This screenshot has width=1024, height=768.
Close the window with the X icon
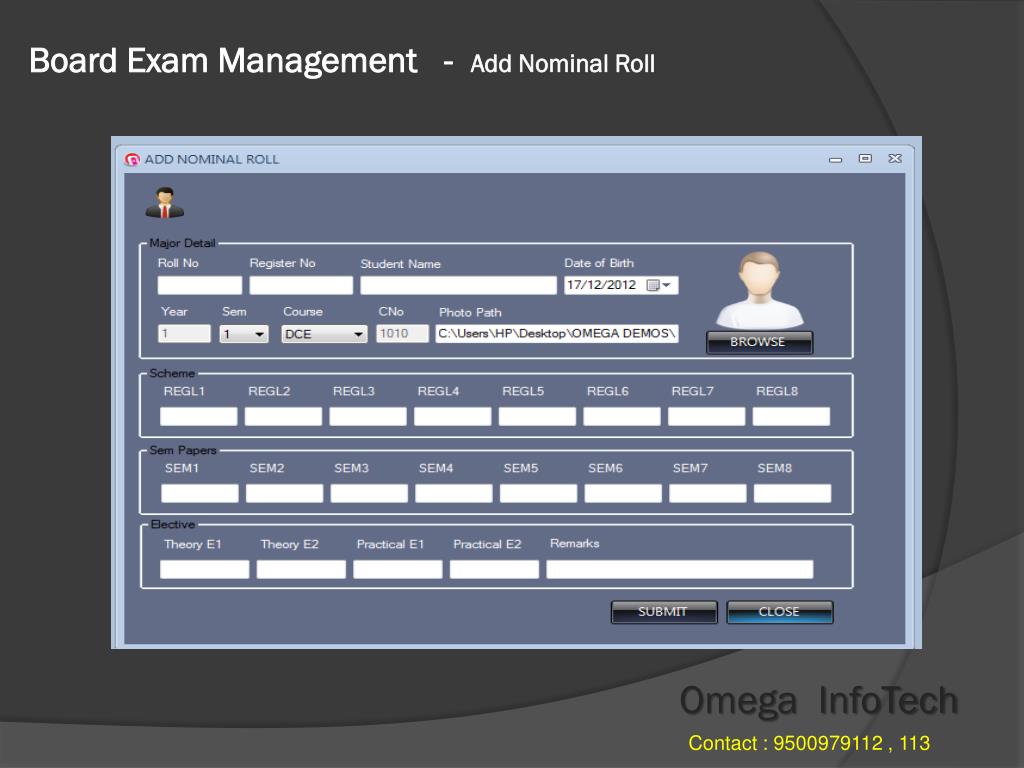point(895,159)
